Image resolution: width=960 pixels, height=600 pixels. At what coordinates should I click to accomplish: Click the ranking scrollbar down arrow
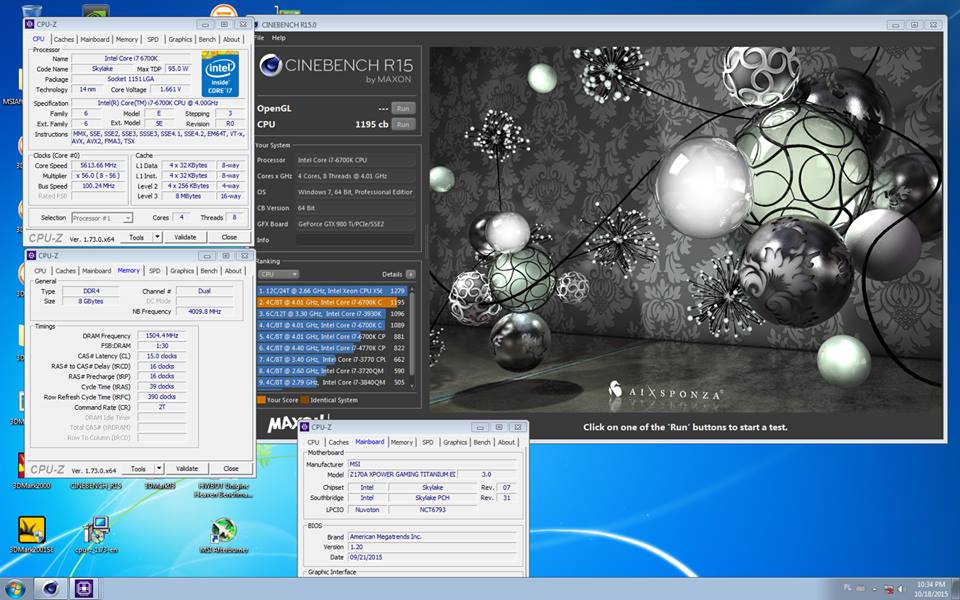pyautogui.click(x=412, y=385)
